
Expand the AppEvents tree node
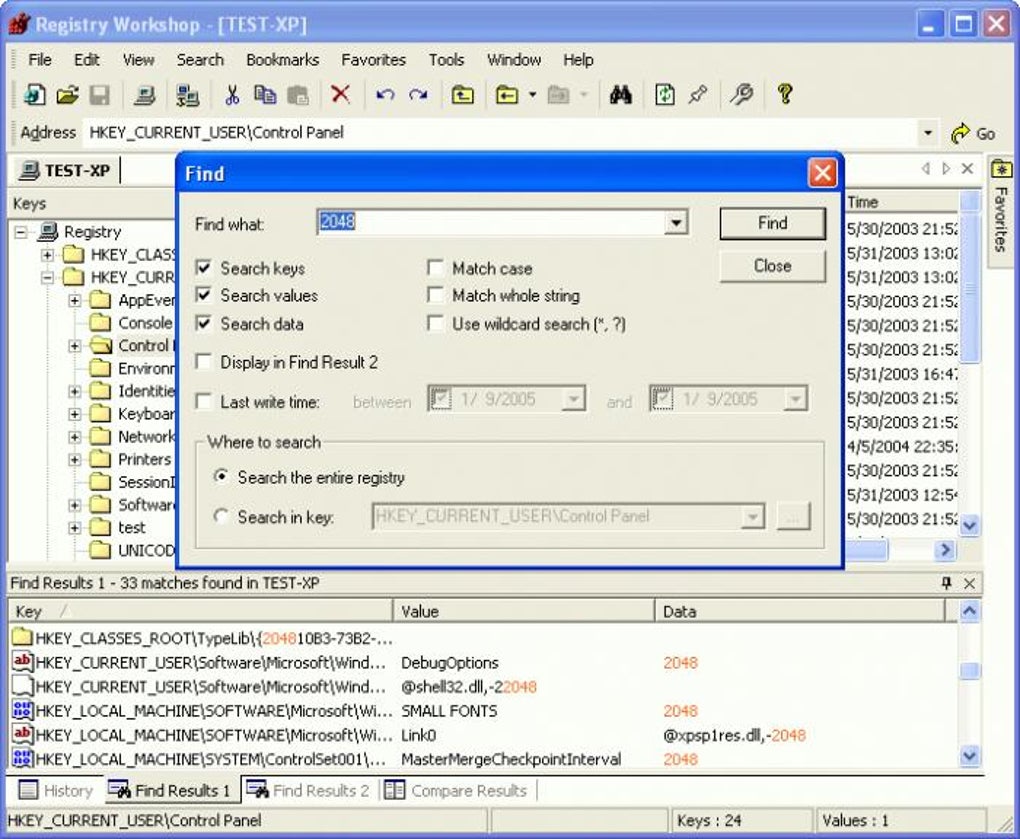pos(75,300)
